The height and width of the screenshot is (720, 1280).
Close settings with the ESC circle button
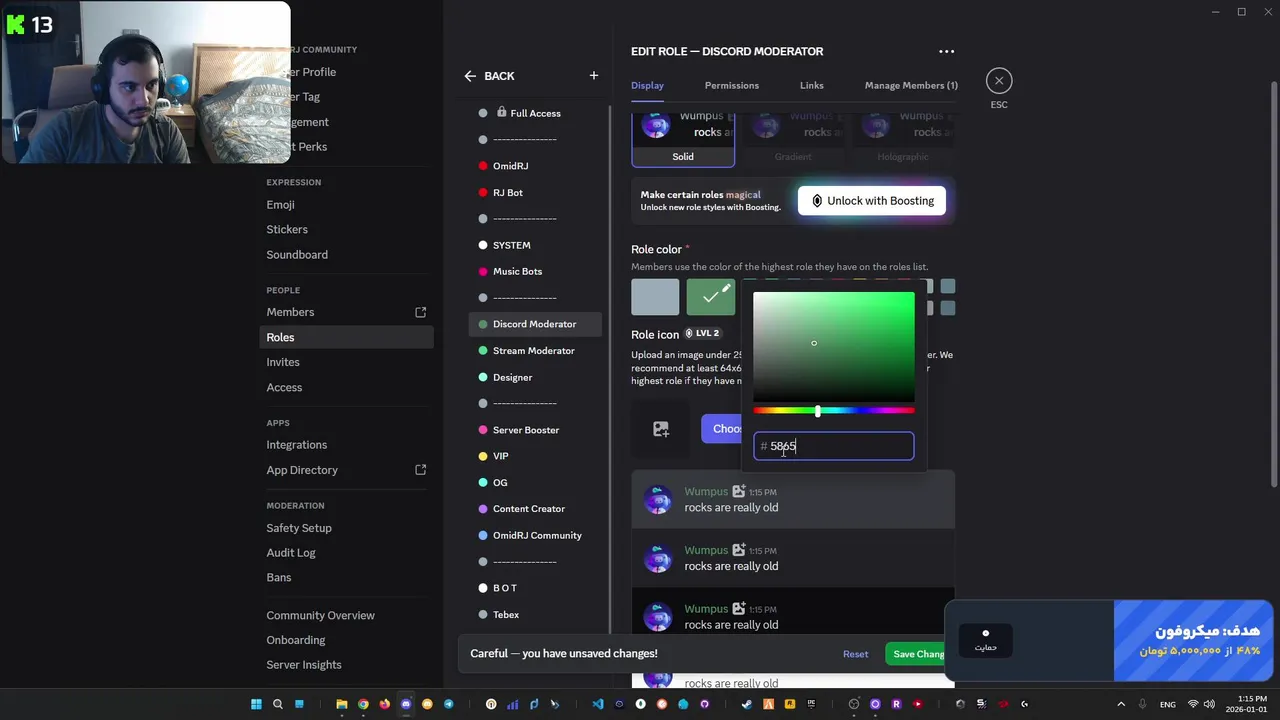999,81
